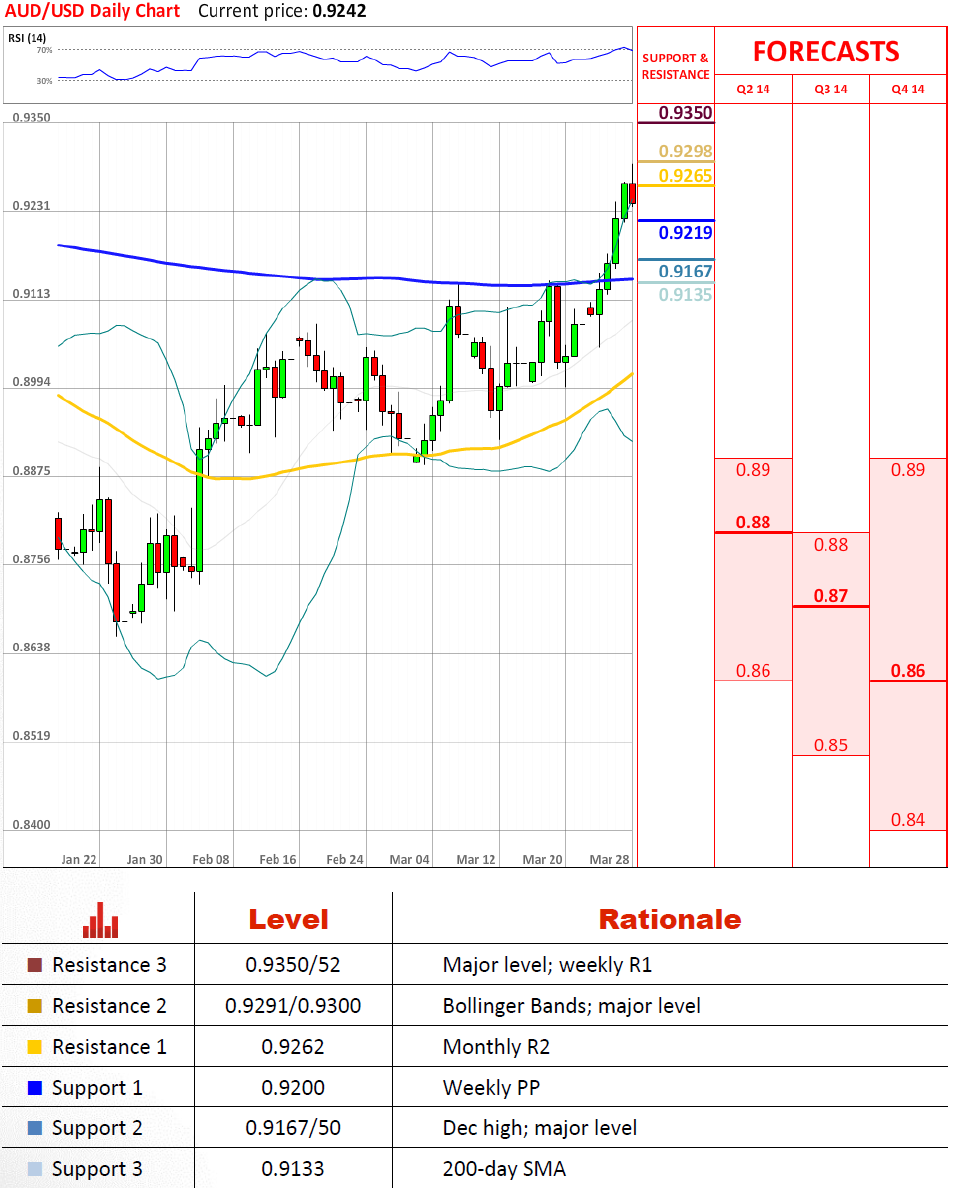The image size is (956, 1188).
Task: Click the red bar chart icon in table header
Action: point(101,920)
